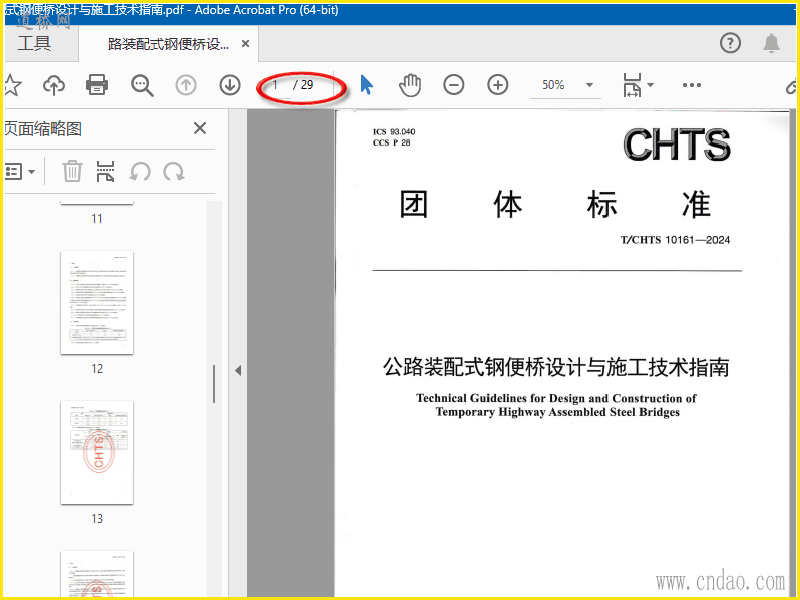The height and width of the screenshot is (600, 800).
Task: Click the page layout icon in thumbnail panel
Action: [105, 171]
